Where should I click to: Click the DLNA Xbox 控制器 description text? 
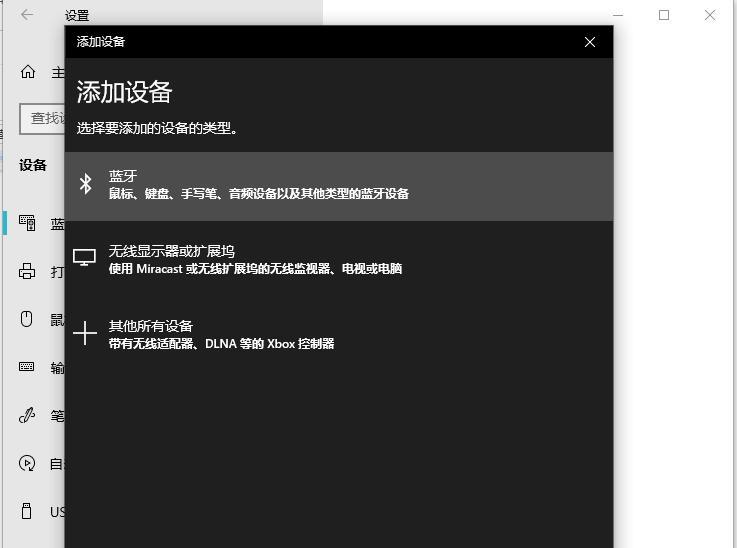click(x=221, y=344)
